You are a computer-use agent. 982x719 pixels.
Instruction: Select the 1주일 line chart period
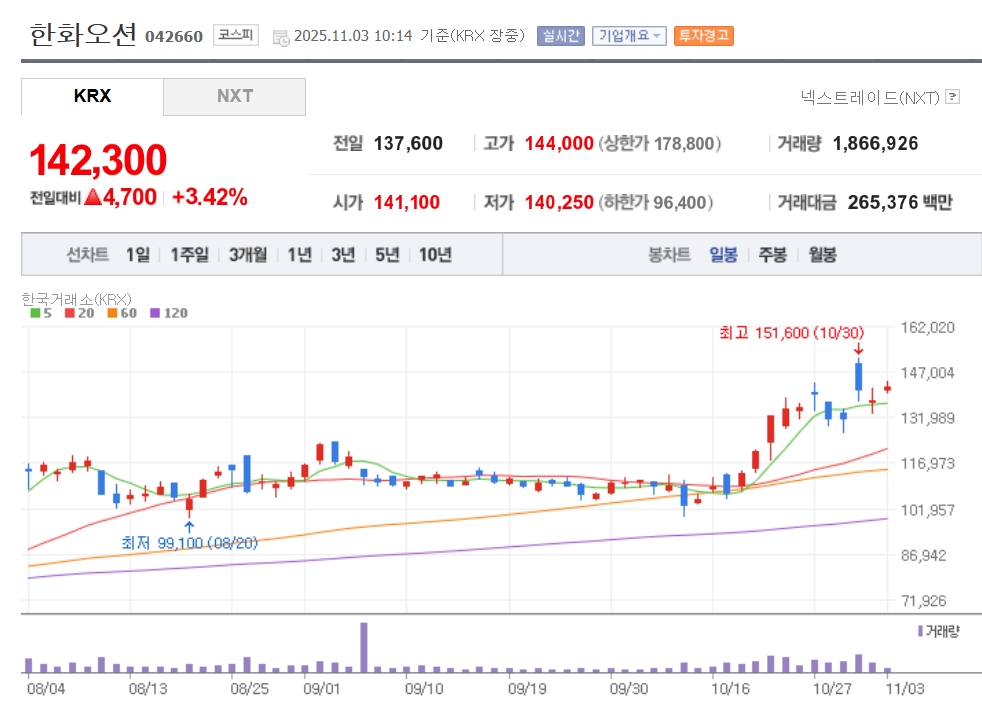pos(190,255)
